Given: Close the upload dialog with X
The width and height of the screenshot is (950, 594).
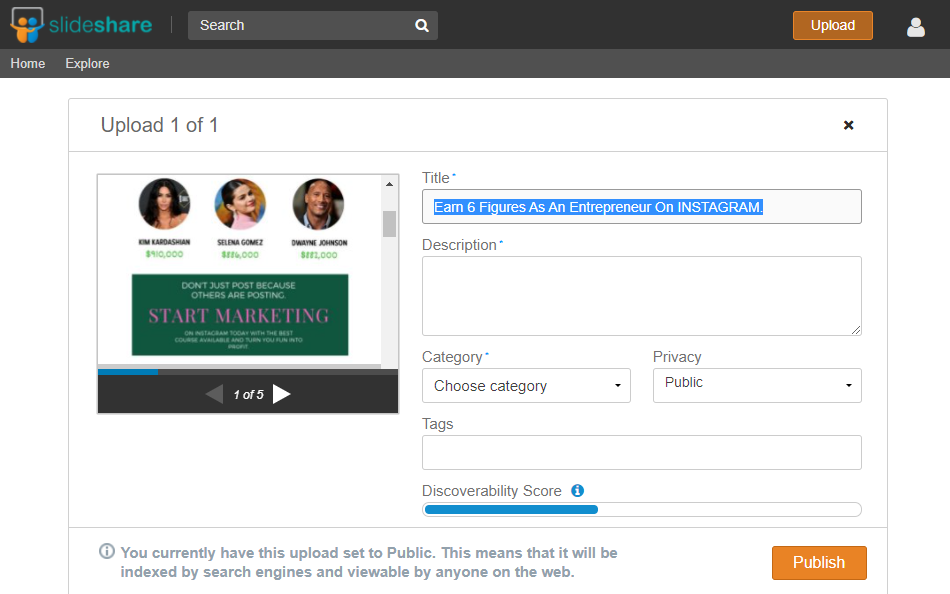Looking at the screenshot, I should click(x=848, y=125).
